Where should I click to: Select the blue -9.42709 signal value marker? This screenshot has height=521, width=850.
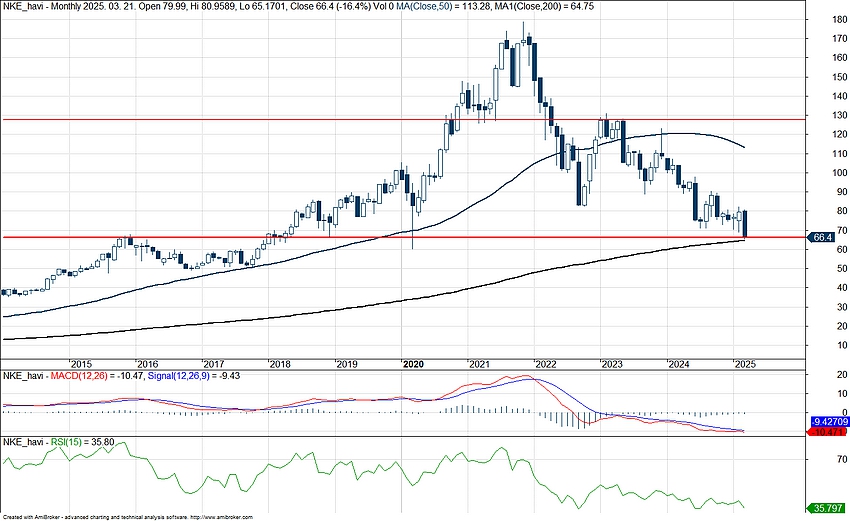point(829,421)
